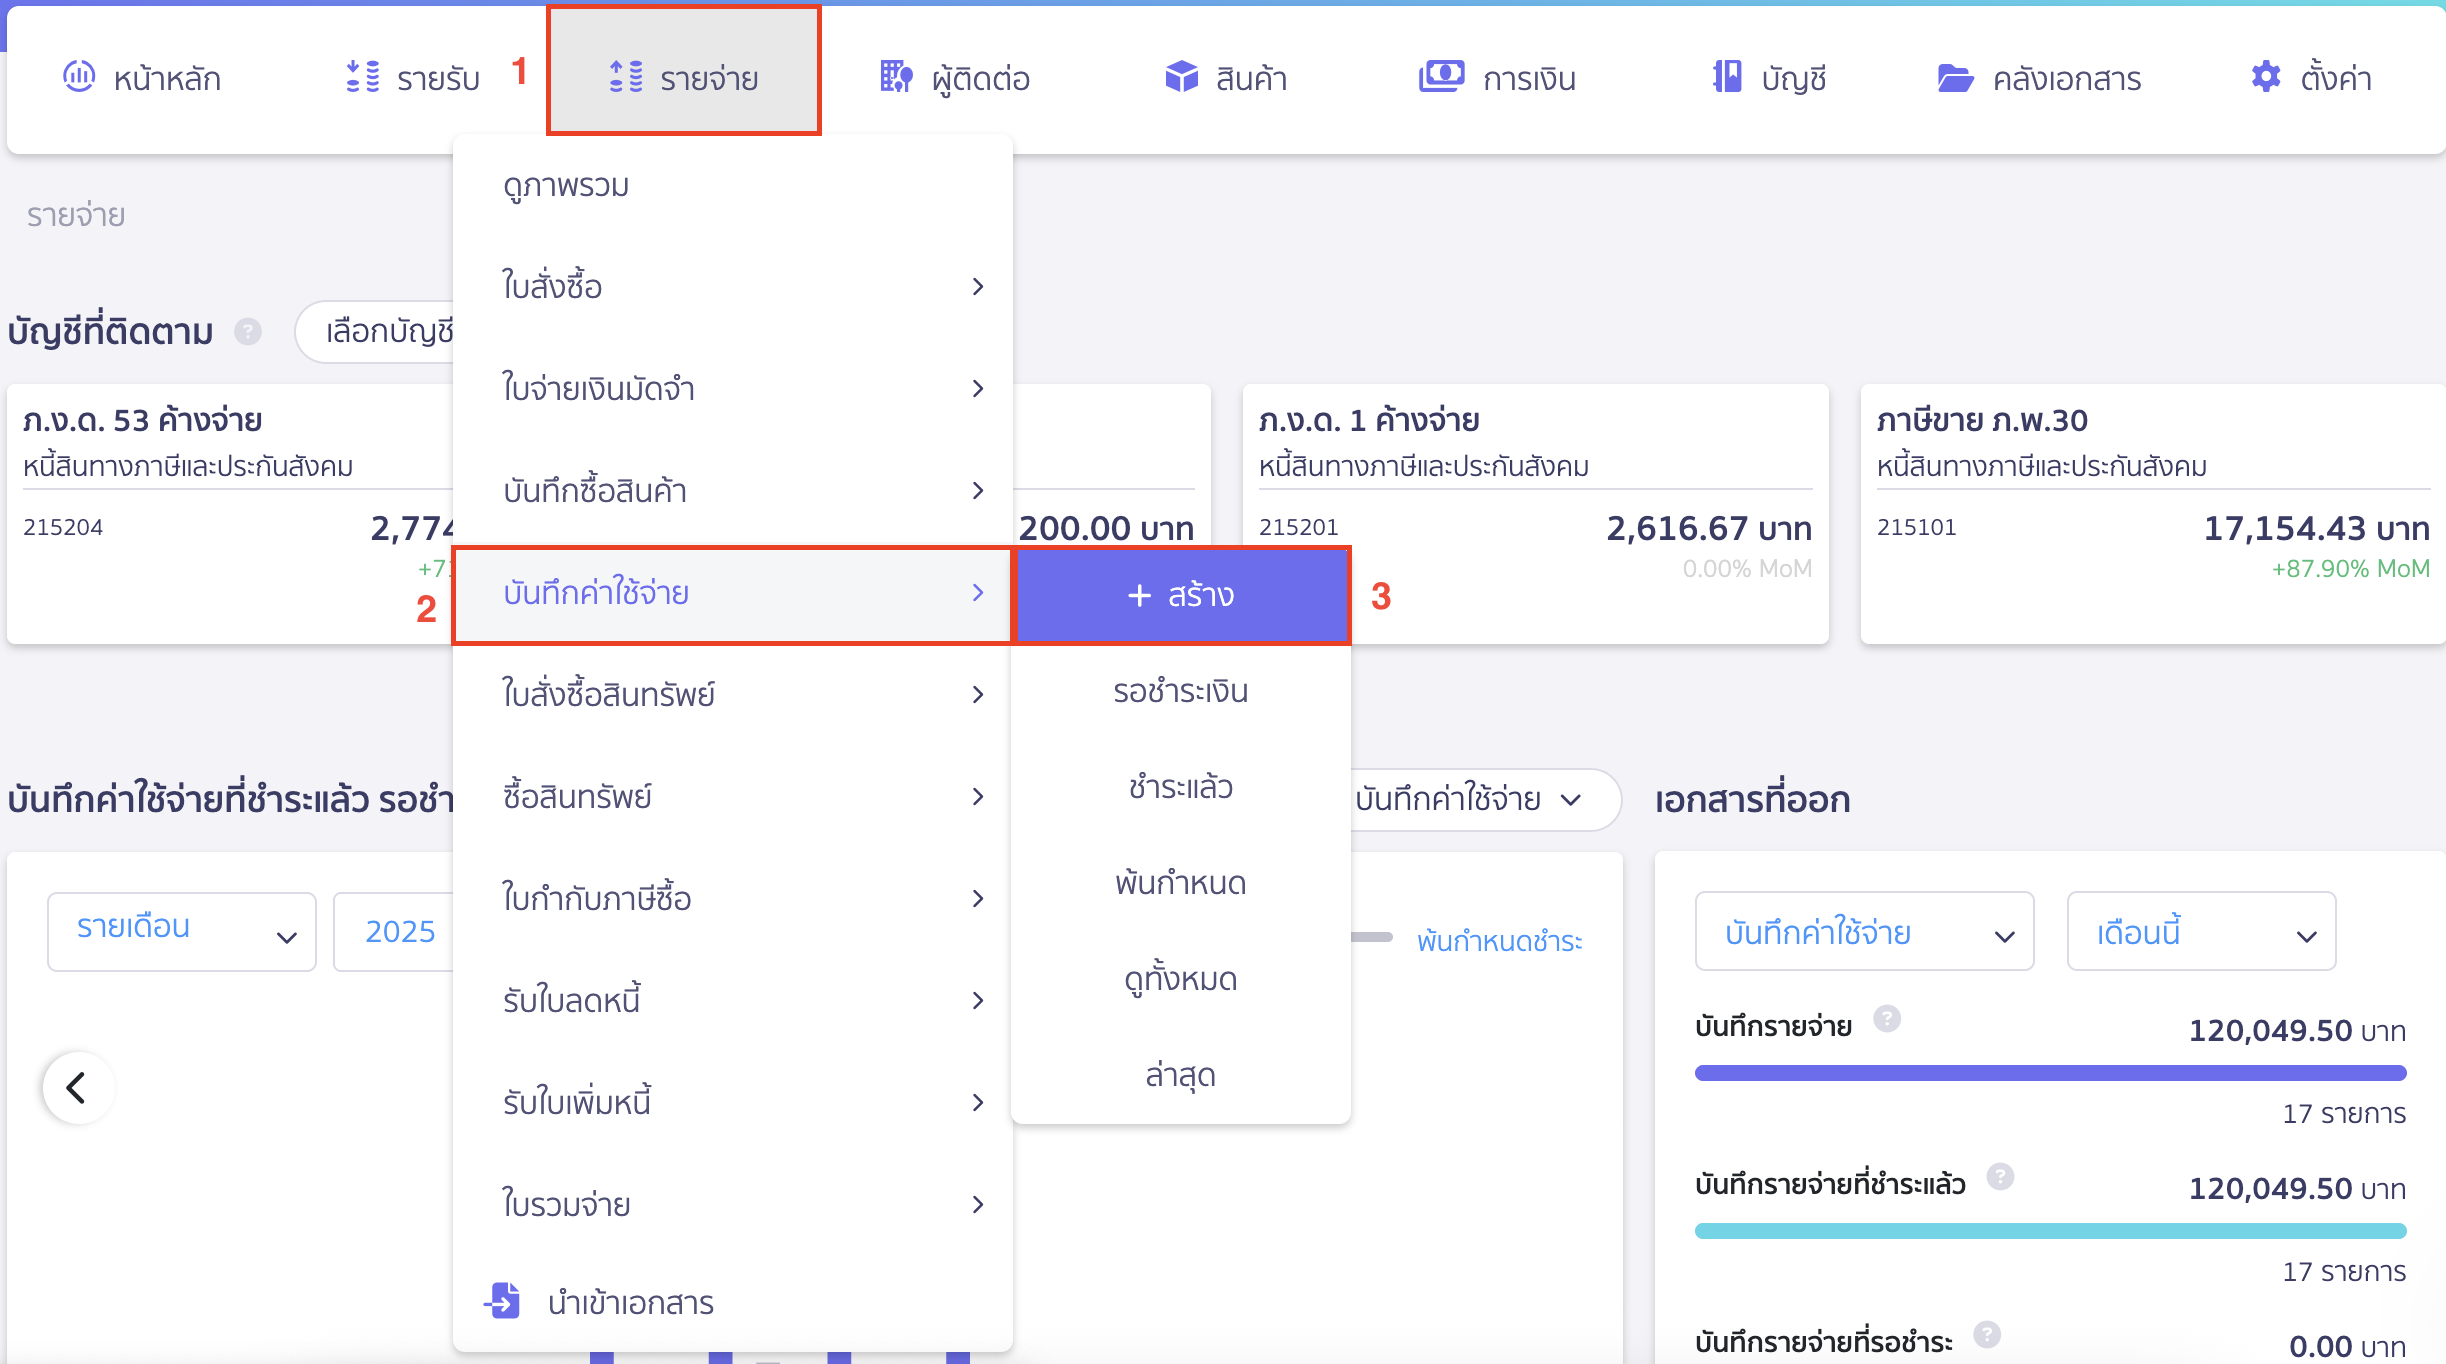The image size is (2446, 1364).
Task: Click the +87.90% MoM value
Action: pyautogui.click(x=2350, y=569)
